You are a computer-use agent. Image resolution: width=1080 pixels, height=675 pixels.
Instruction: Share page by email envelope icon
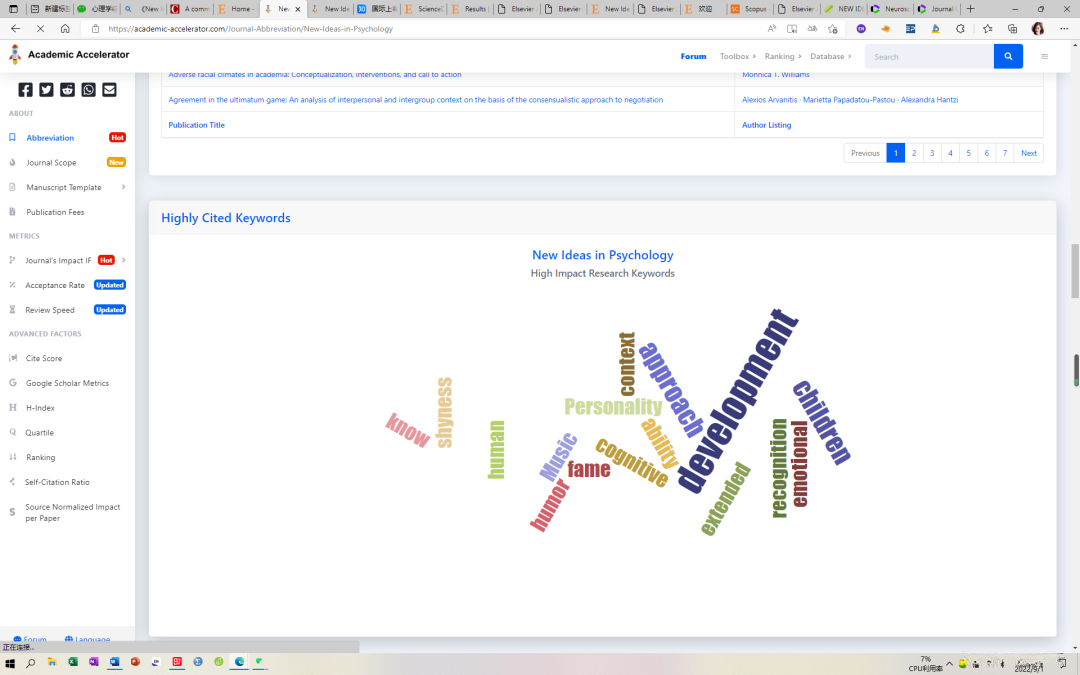pos(110,90)
